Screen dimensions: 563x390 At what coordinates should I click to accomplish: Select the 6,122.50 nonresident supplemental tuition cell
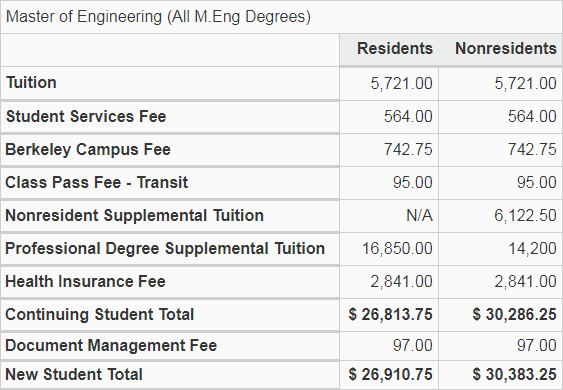[525, 216]
